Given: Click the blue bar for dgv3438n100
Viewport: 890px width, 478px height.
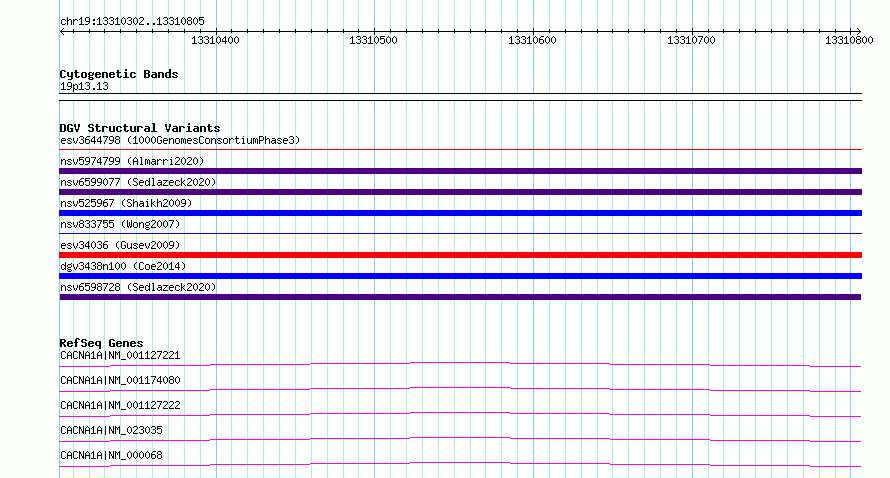Looking at the screenshot, I should click(460, 276).
